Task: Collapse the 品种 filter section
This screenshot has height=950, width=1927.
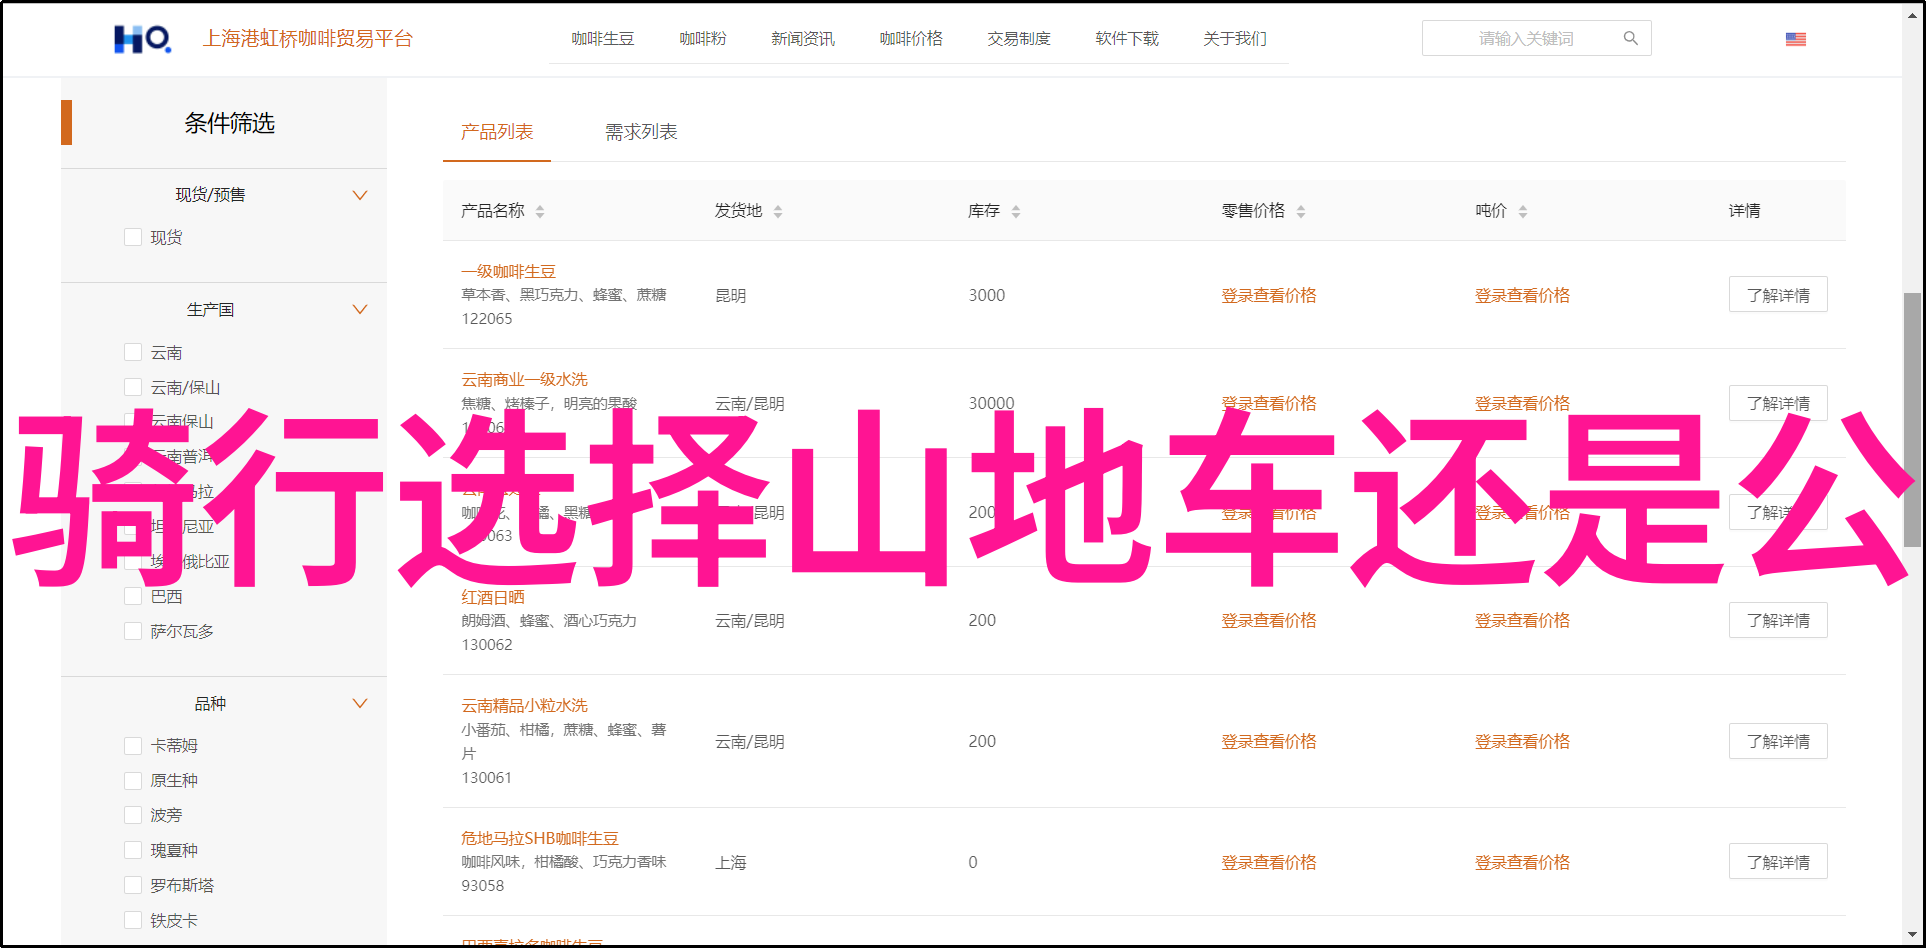Action: (x=360, y=703)
